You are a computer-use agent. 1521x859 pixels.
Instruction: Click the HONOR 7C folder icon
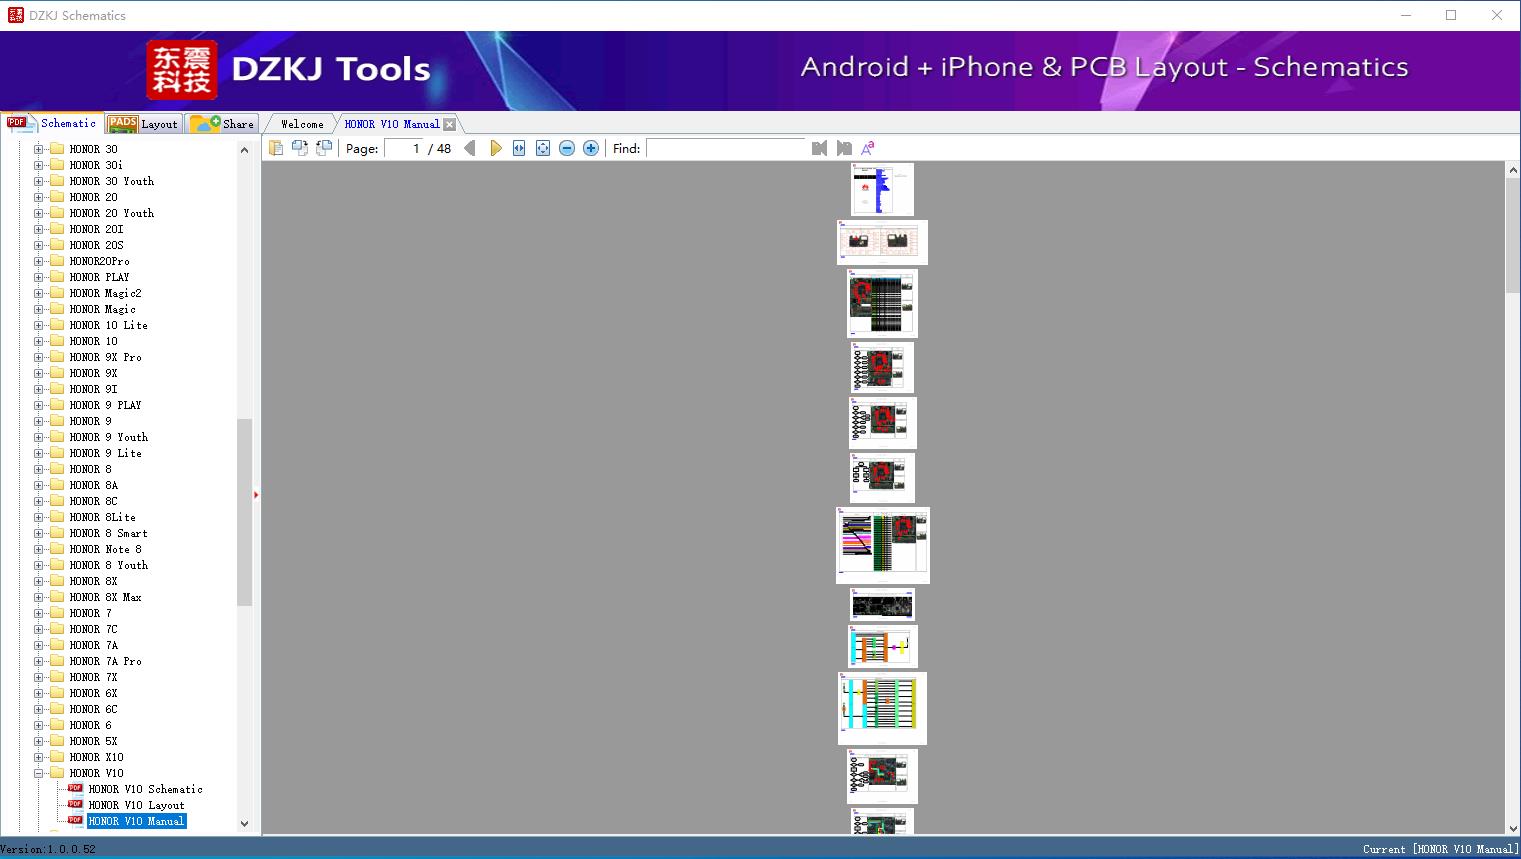(x=57, y=629)
